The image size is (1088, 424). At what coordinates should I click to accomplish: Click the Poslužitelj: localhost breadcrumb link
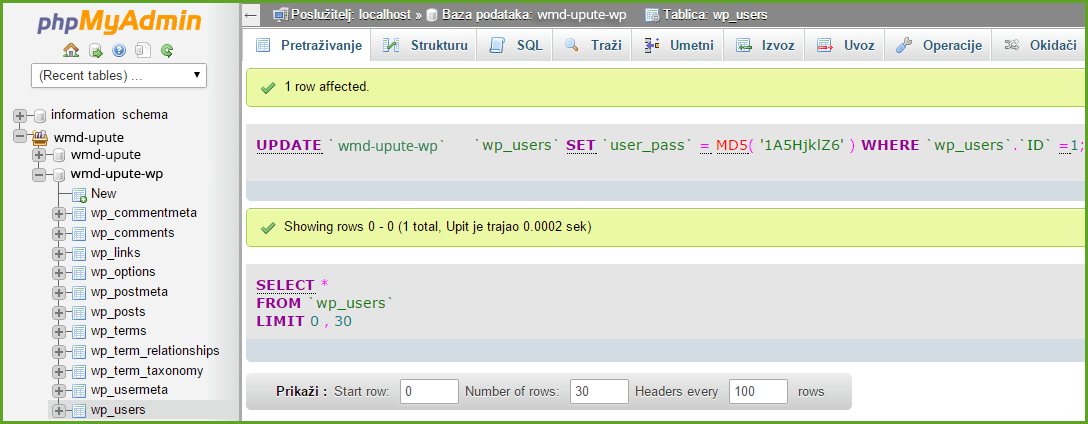(351, 15)
